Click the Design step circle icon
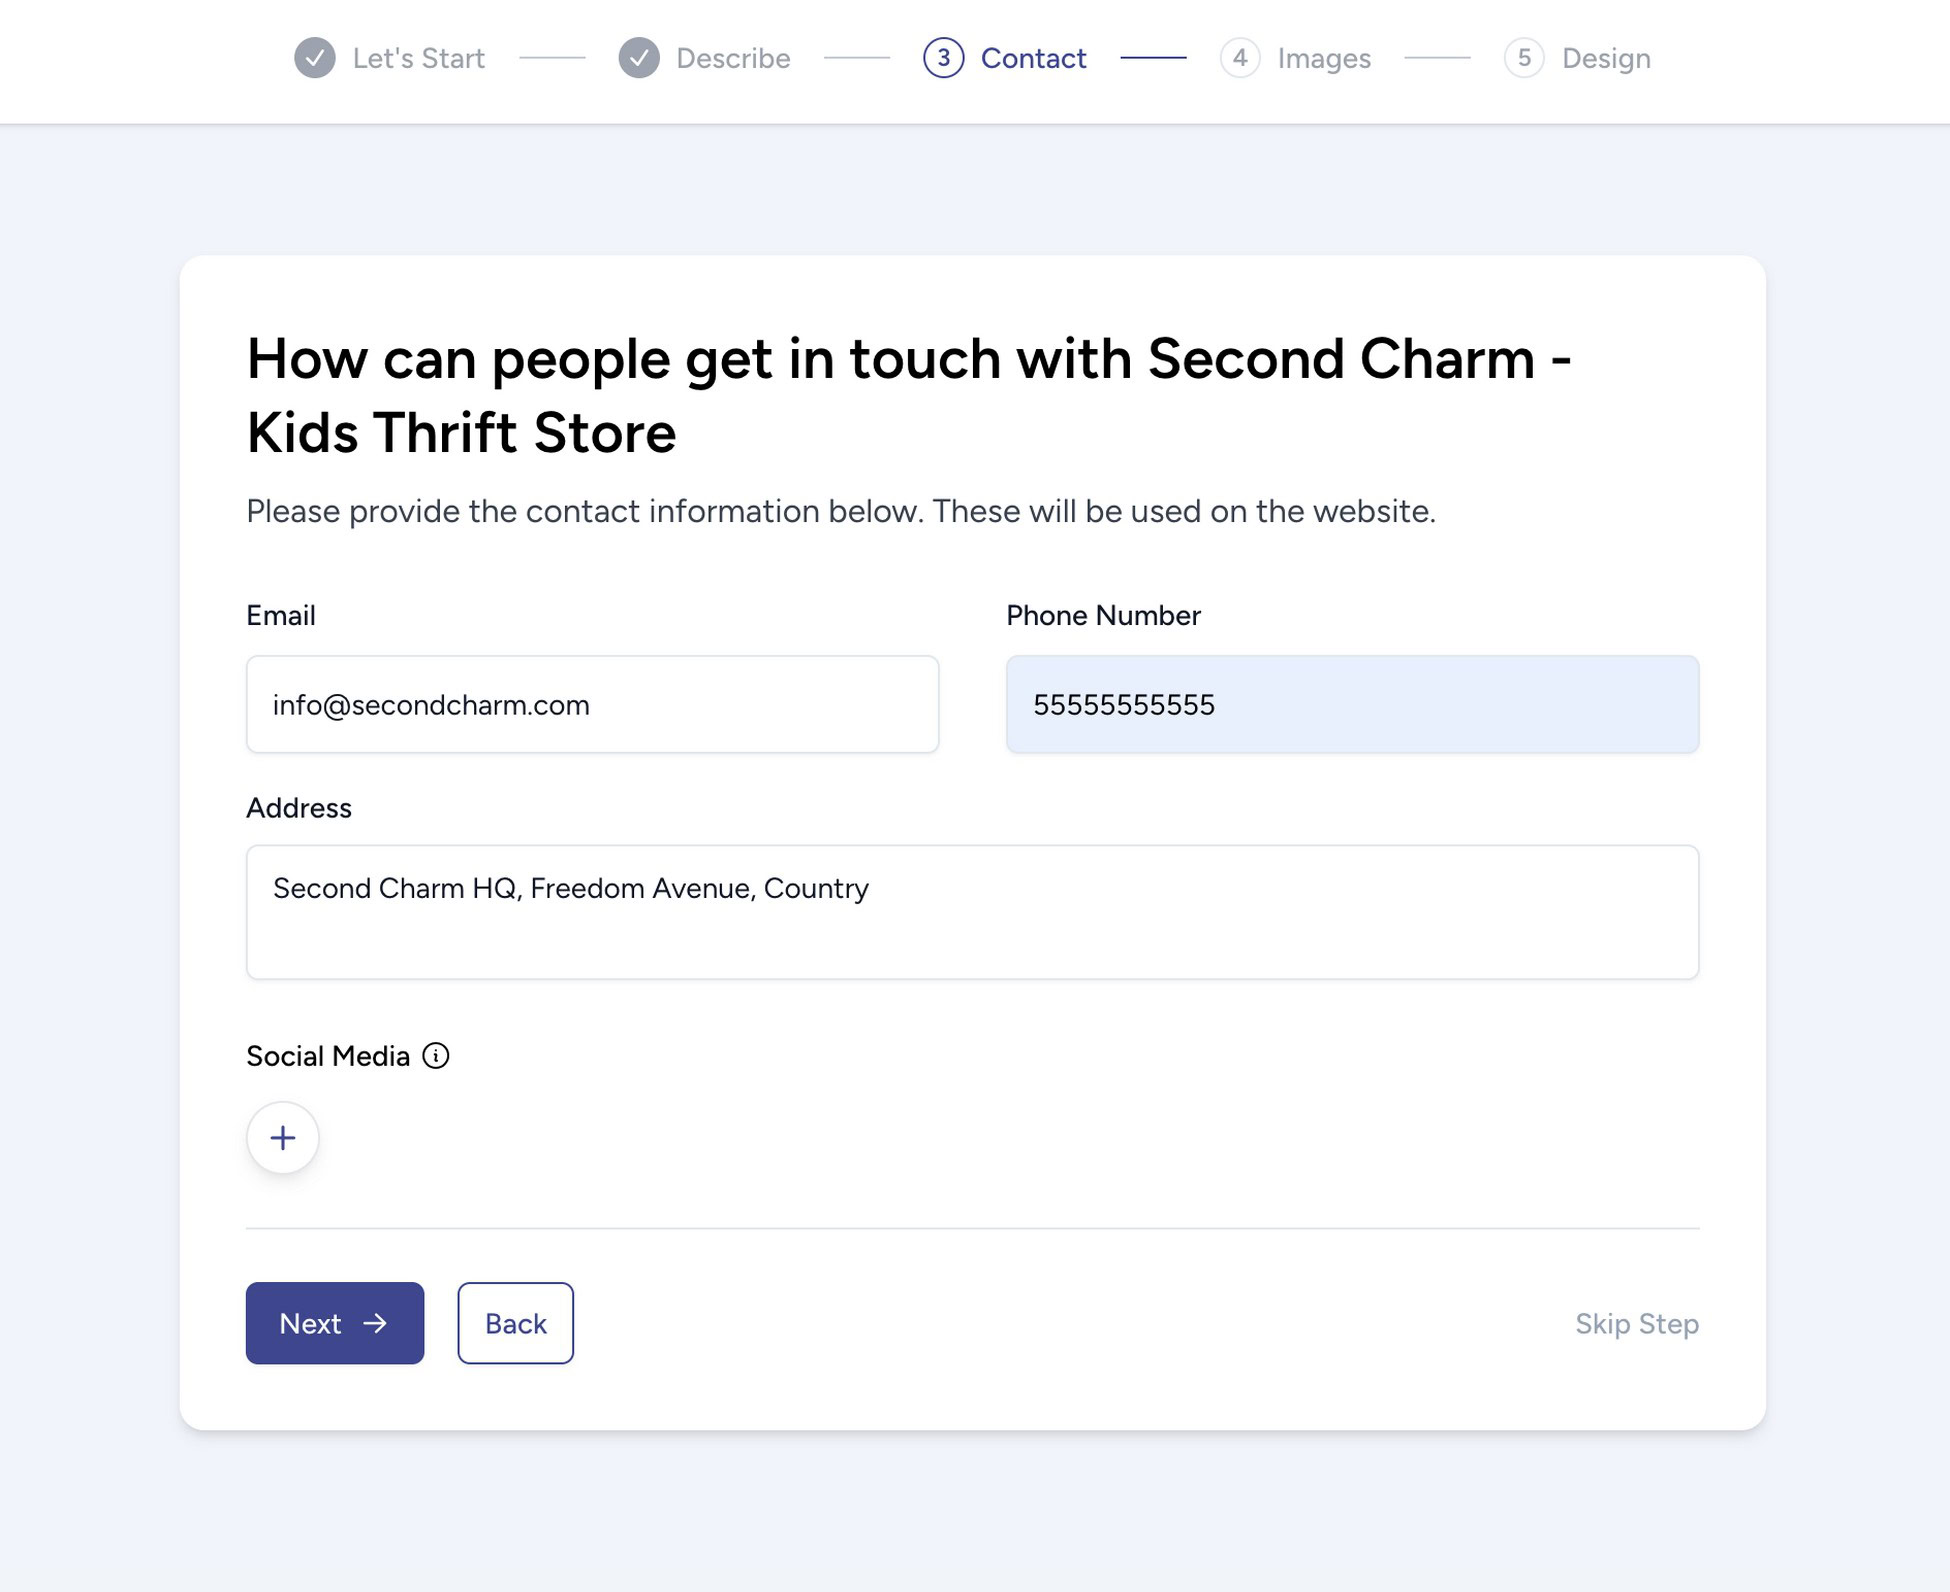 1524,58
